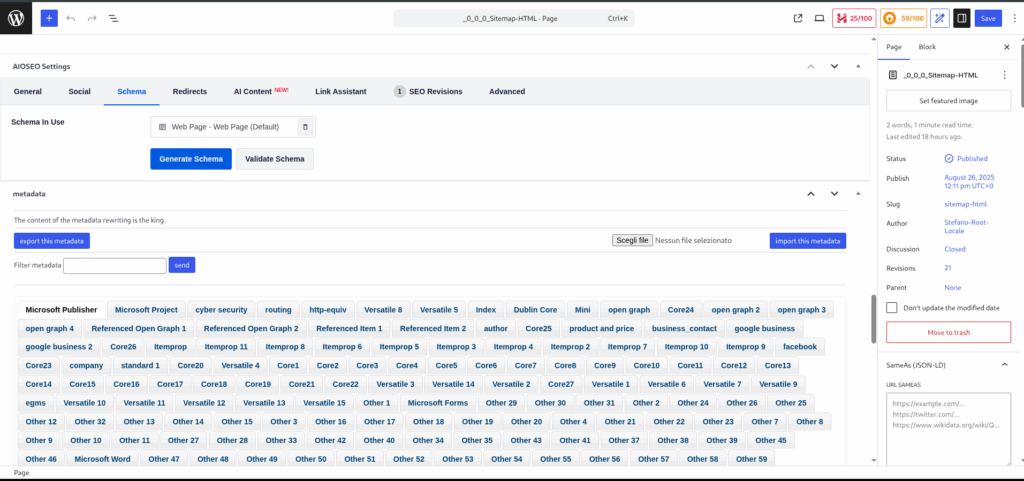Click the laptop preview icon
Viewport: 1024px width, 481px height.
[x=819, y=18]
